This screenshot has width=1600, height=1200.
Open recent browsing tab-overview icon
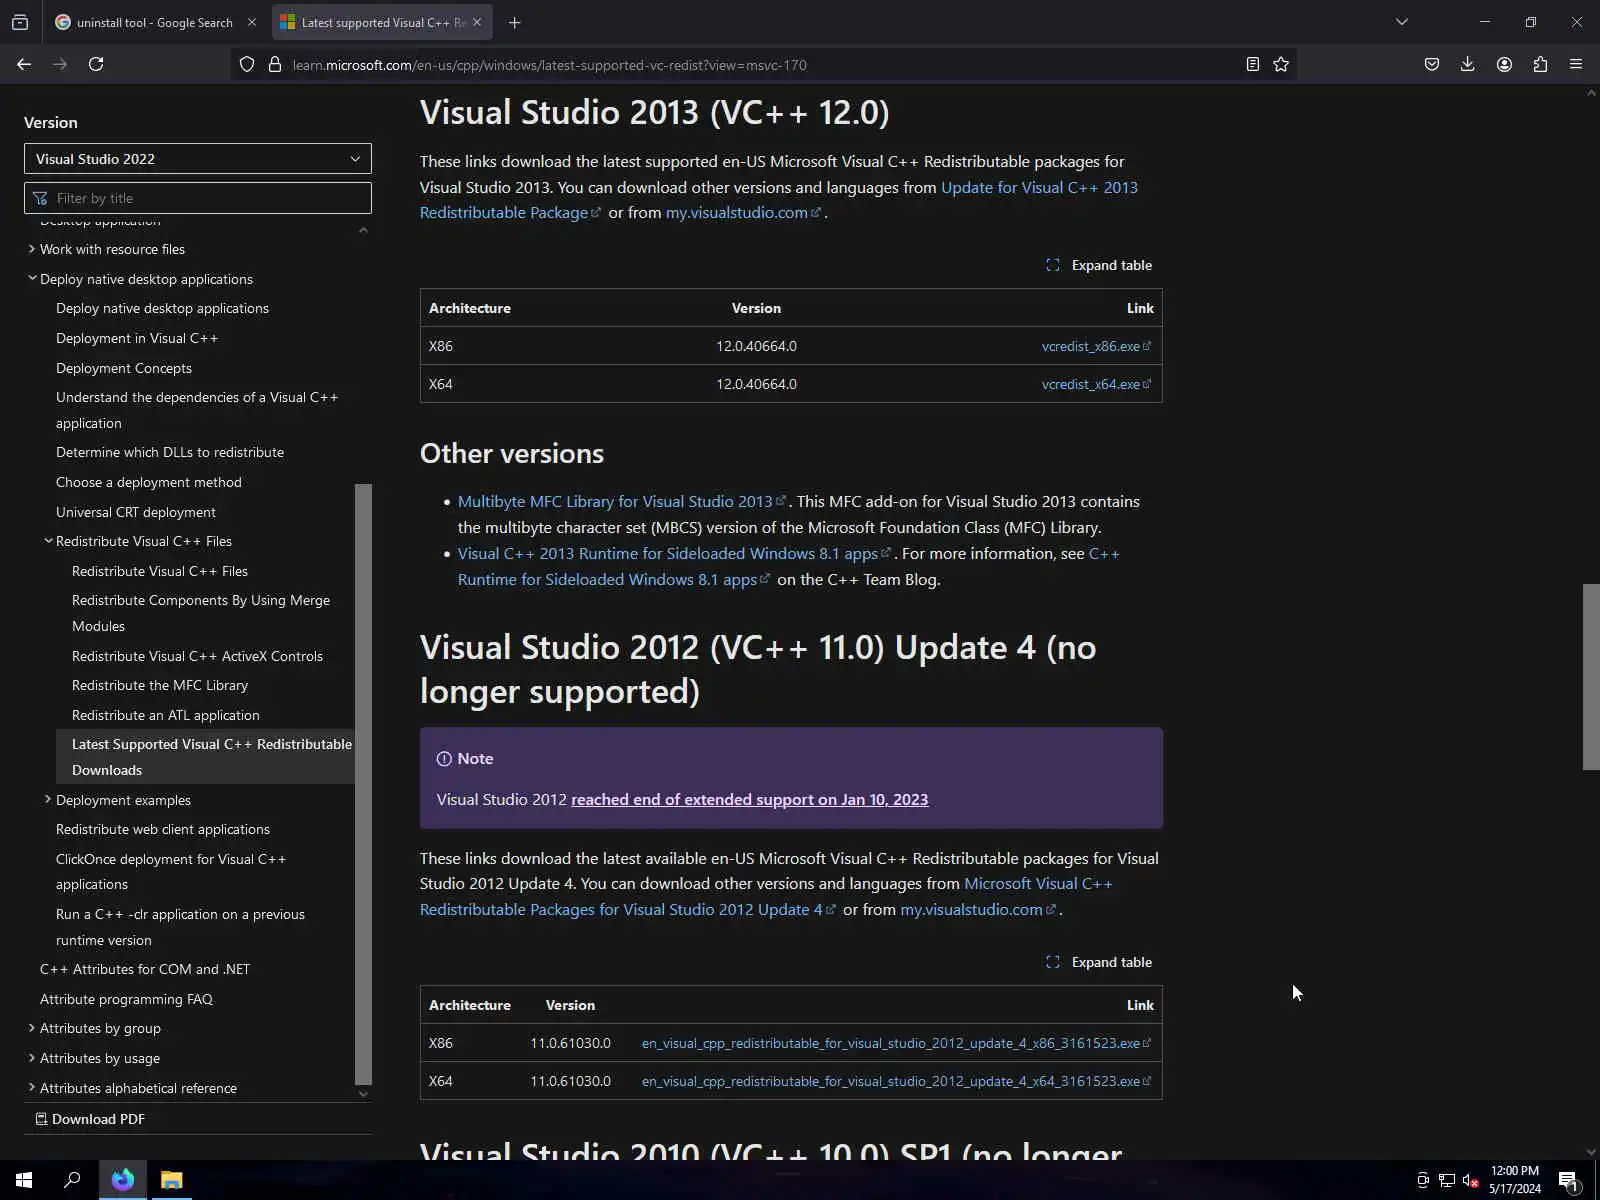(x=20, y=22)
